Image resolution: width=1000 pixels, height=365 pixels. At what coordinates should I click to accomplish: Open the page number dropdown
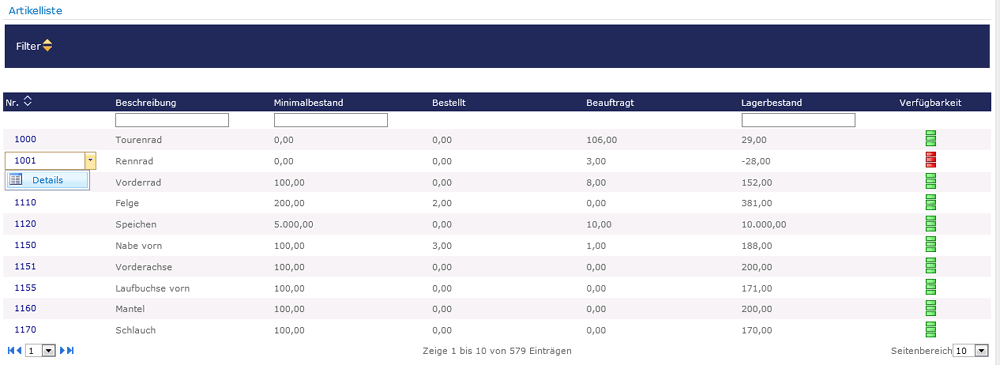click(48, 351)
